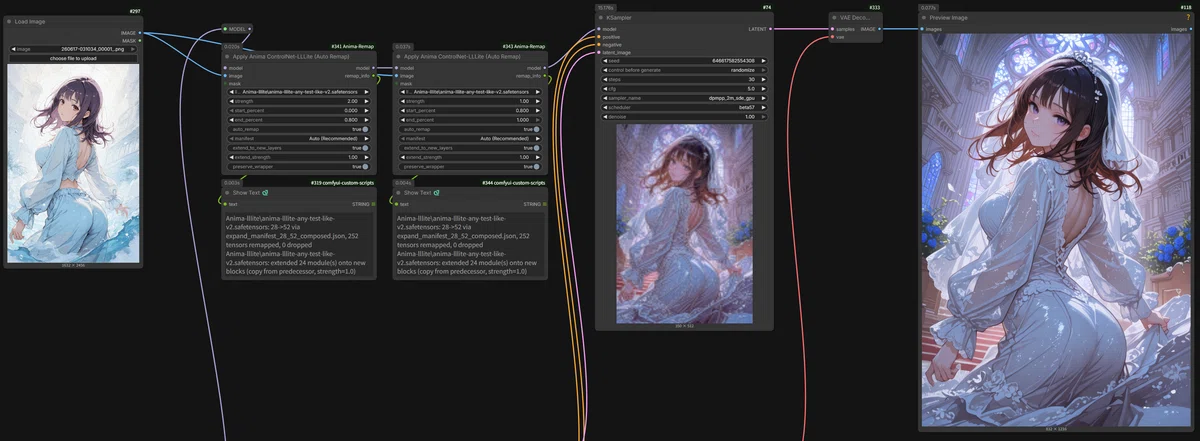Click the #343 Anima-Remap badge

(524, 46)
